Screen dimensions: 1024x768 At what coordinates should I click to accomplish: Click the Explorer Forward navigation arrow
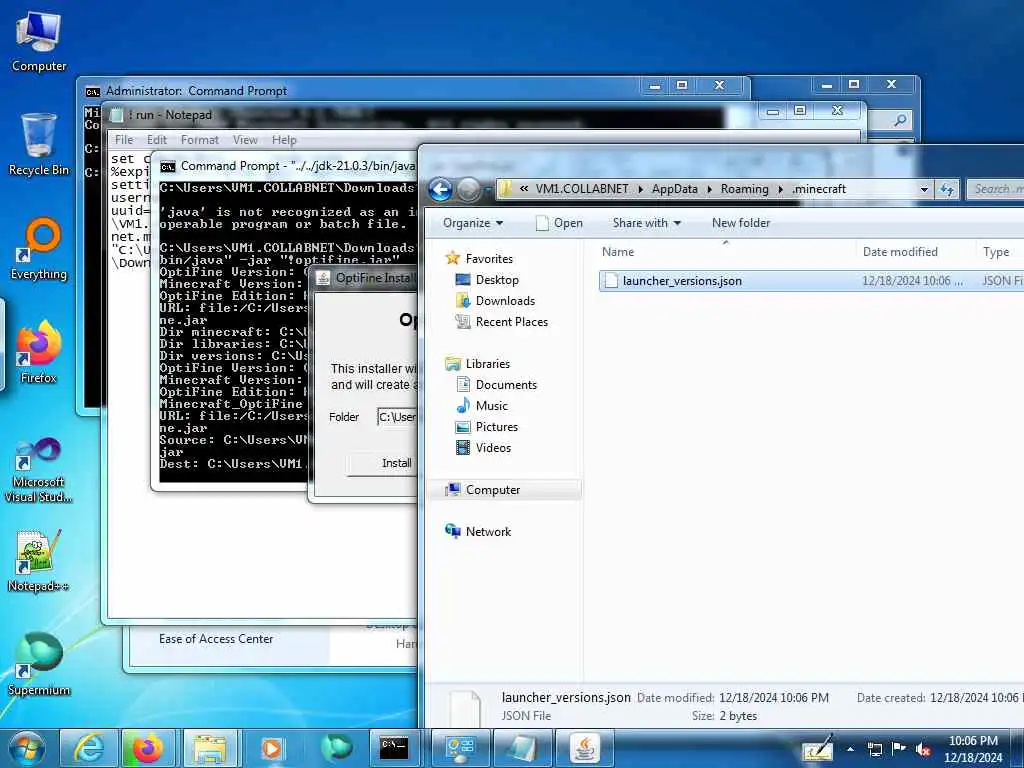468,189
